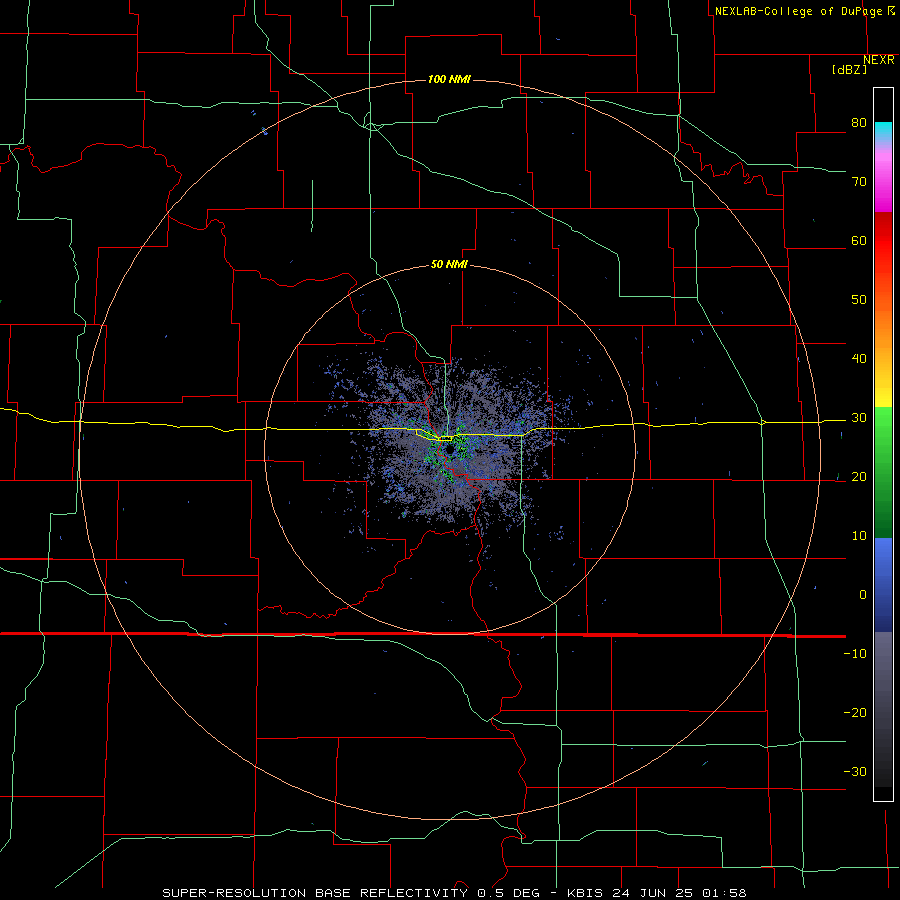Click the [dBZ] units label
Screen dimensions: 900x900
(x=849, y=70)
